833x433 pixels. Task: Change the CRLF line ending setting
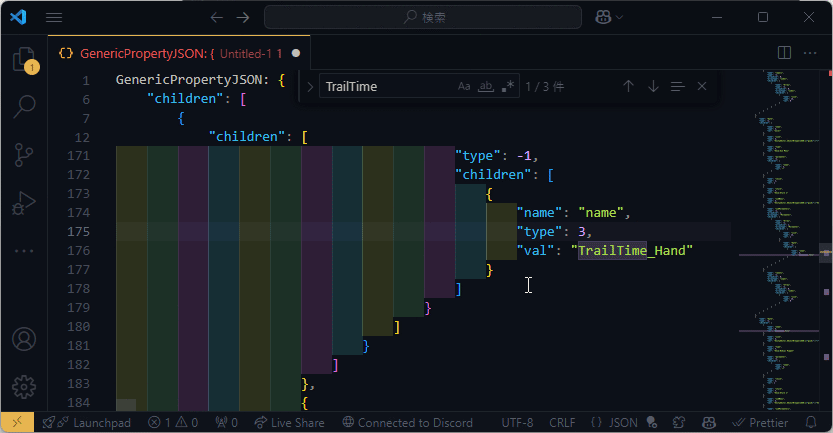[x=562, y=423]
